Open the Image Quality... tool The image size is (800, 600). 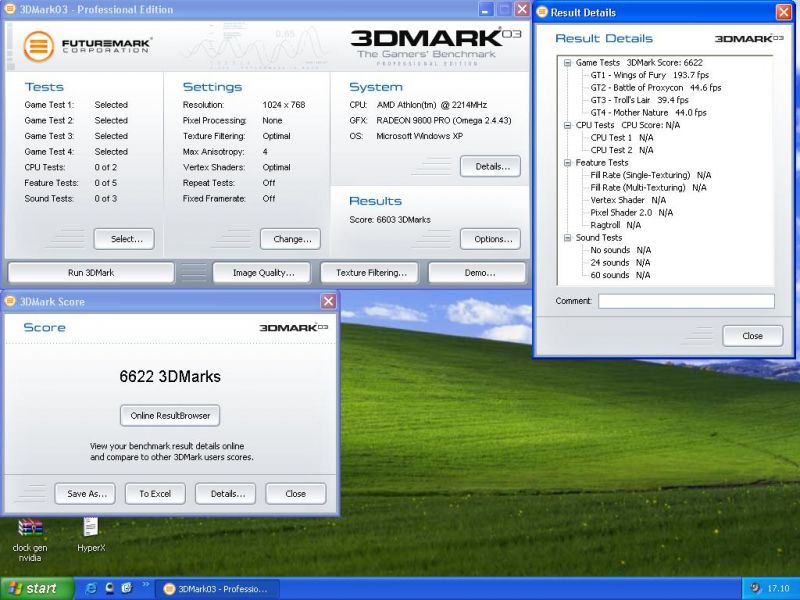coord(262,272)
